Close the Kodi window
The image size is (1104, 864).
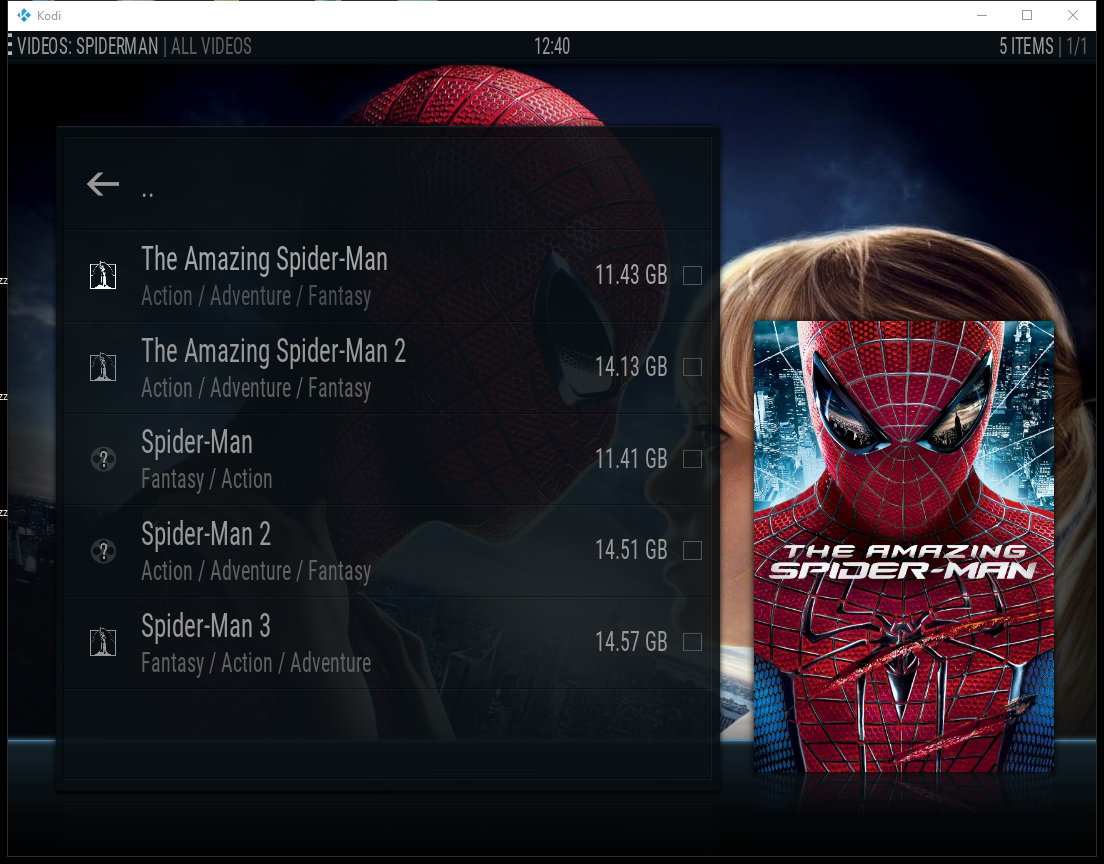click(1072, 15)
